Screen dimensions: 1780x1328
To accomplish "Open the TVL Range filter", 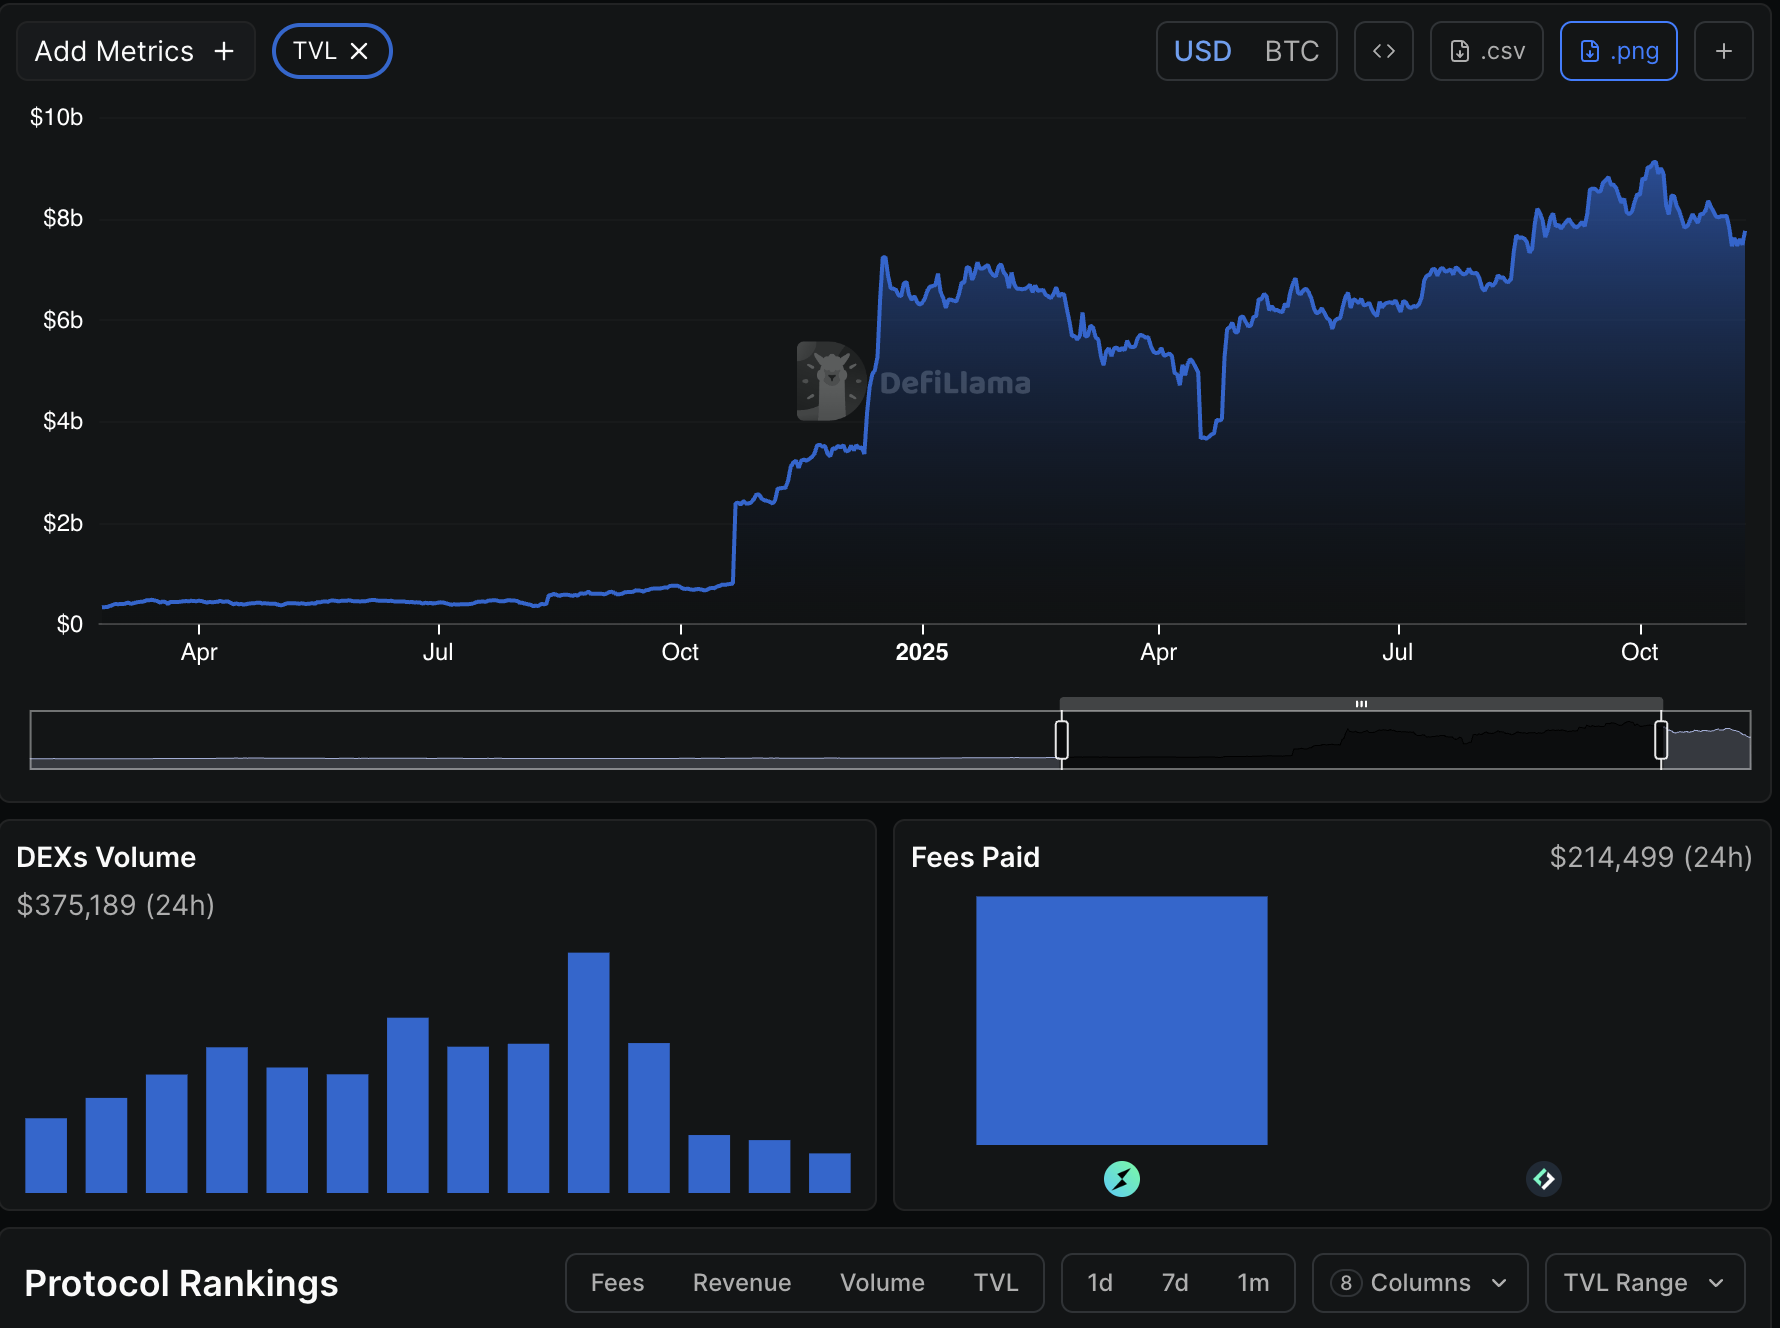I will 1644,1283.
